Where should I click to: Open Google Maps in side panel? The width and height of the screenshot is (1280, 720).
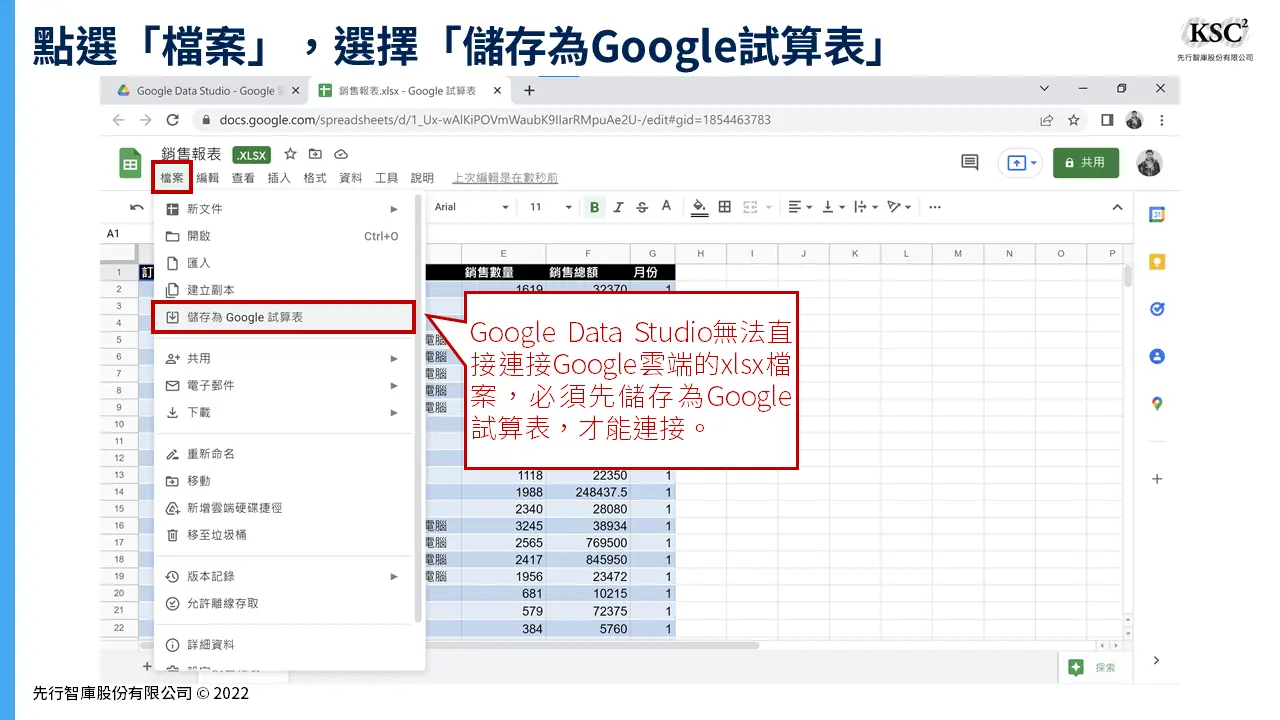click(x=1157, y=404)
